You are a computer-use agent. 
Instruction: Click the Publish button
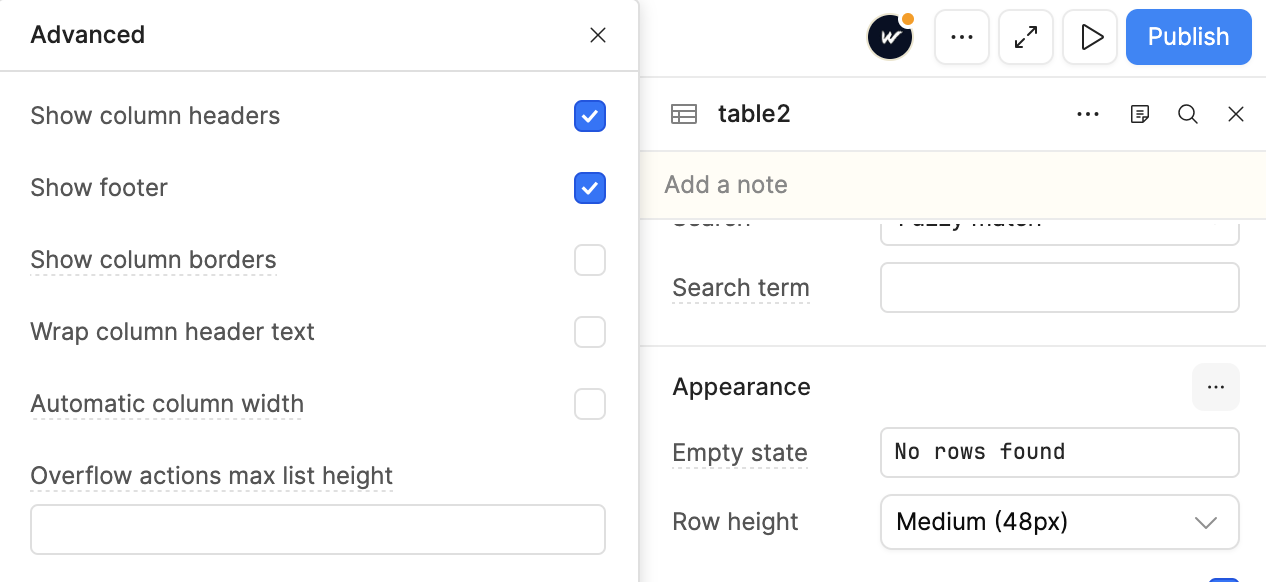point(1188,37)
